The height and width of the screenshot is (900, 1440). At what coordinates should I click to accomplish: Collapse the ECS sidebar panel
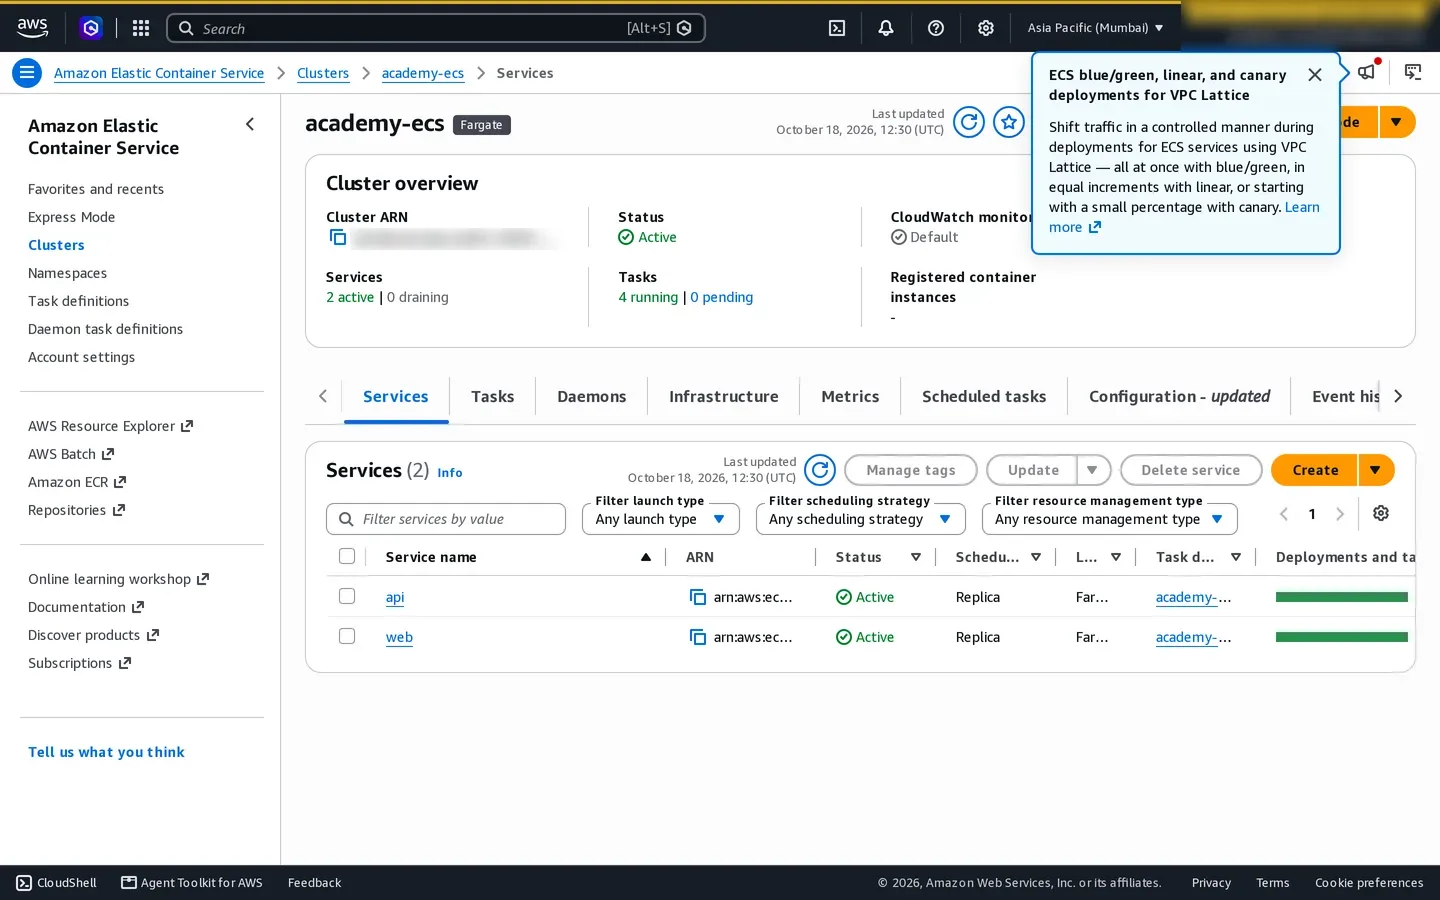click(x=250, y=124)
